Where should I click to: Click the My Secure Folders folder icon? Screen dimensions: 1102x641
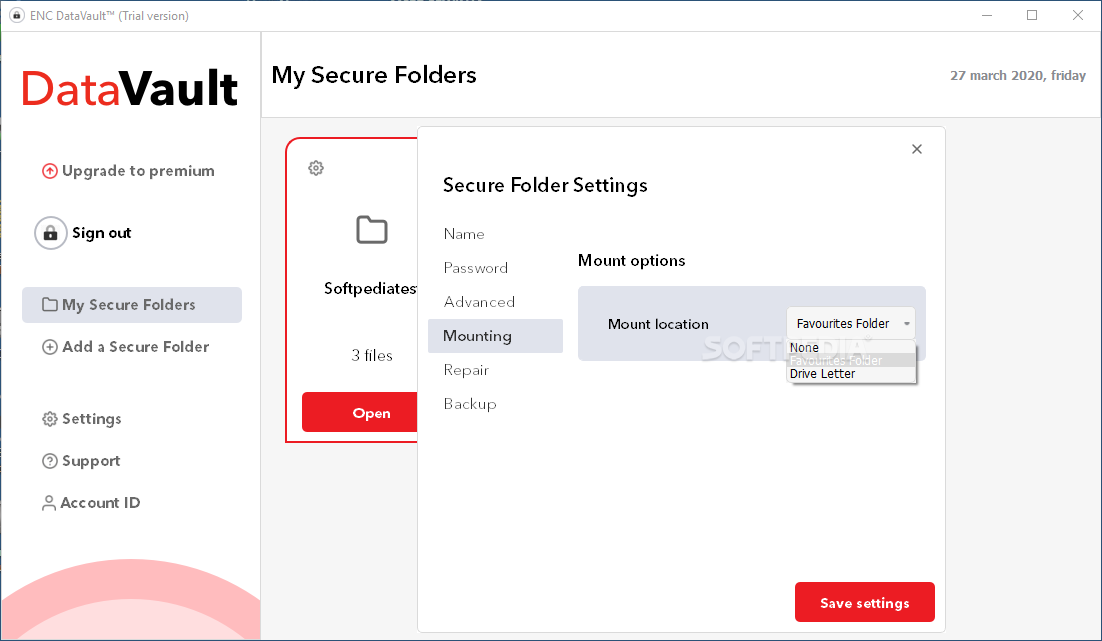click(50, 304)
